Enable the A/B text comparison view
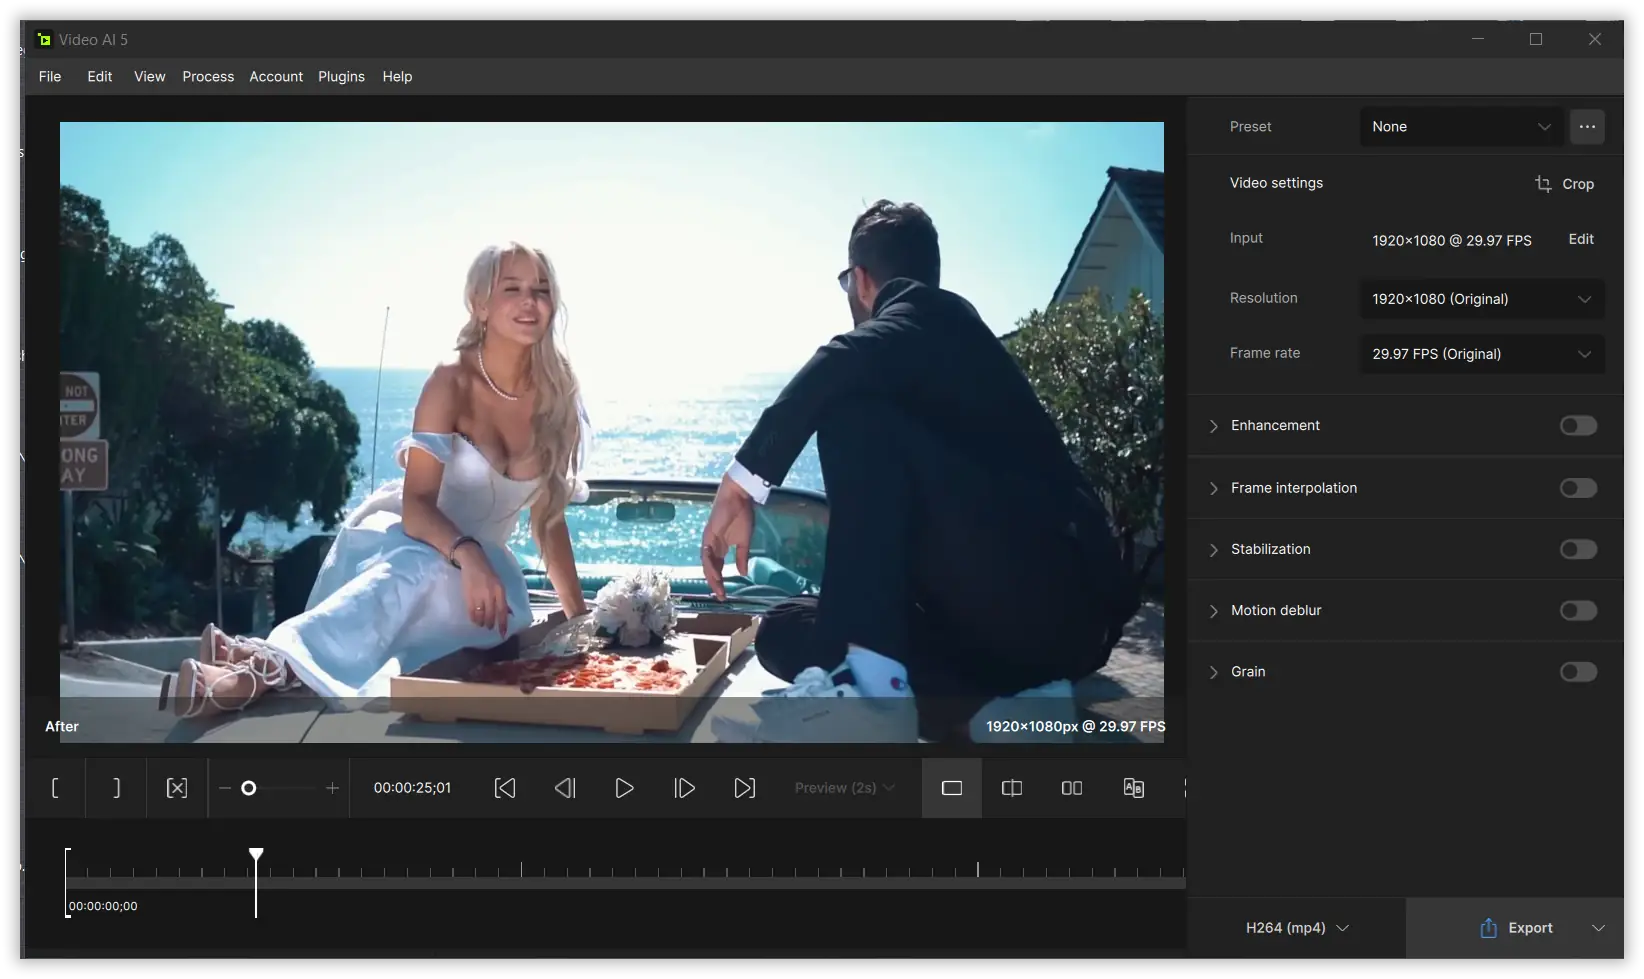The height and width of the screenshot is (979, 1644). [1133, 788]
